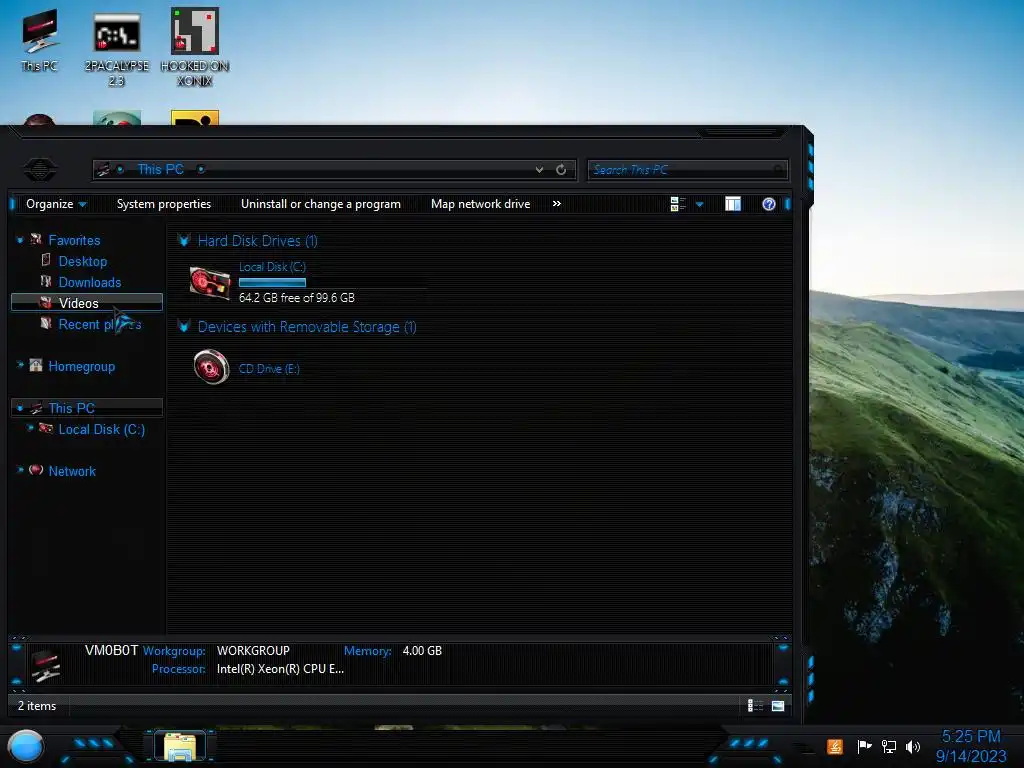The height and width of the screenshot is (768, 1024).
Task: Open Java update tray icon
Action: click(x=835, y=746)
